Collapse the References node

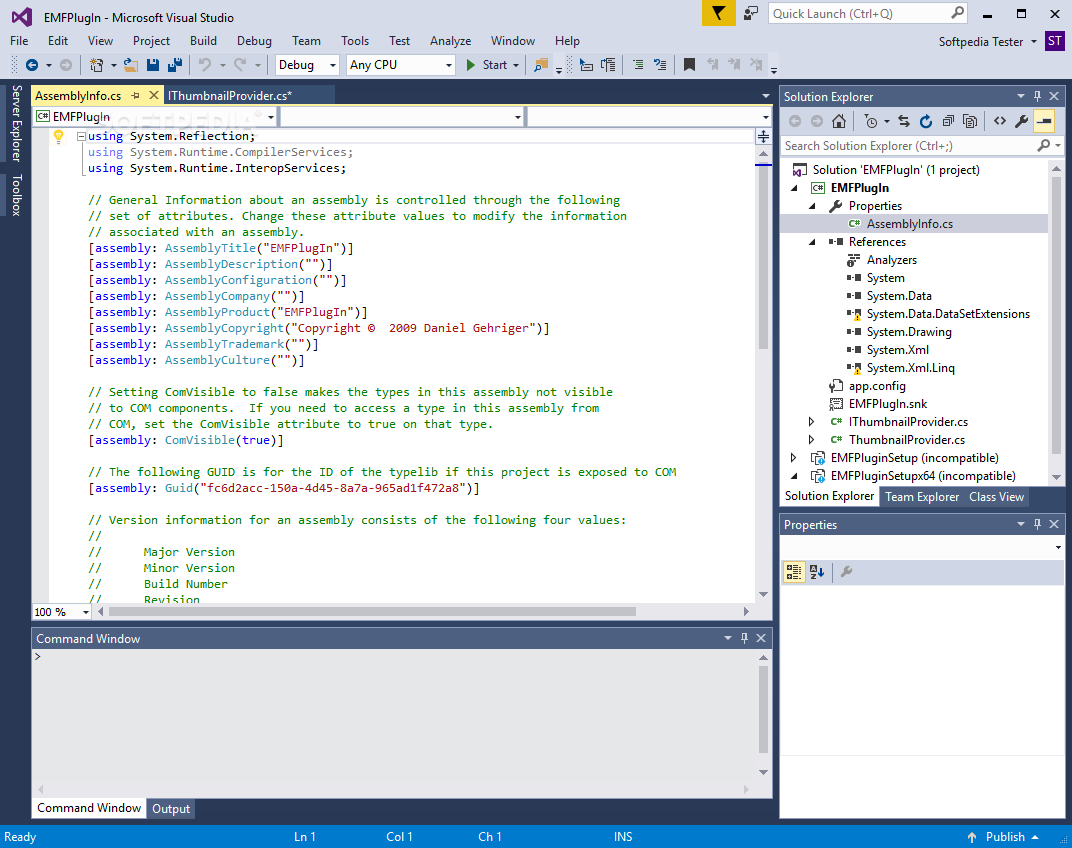(x=812, y=242)
